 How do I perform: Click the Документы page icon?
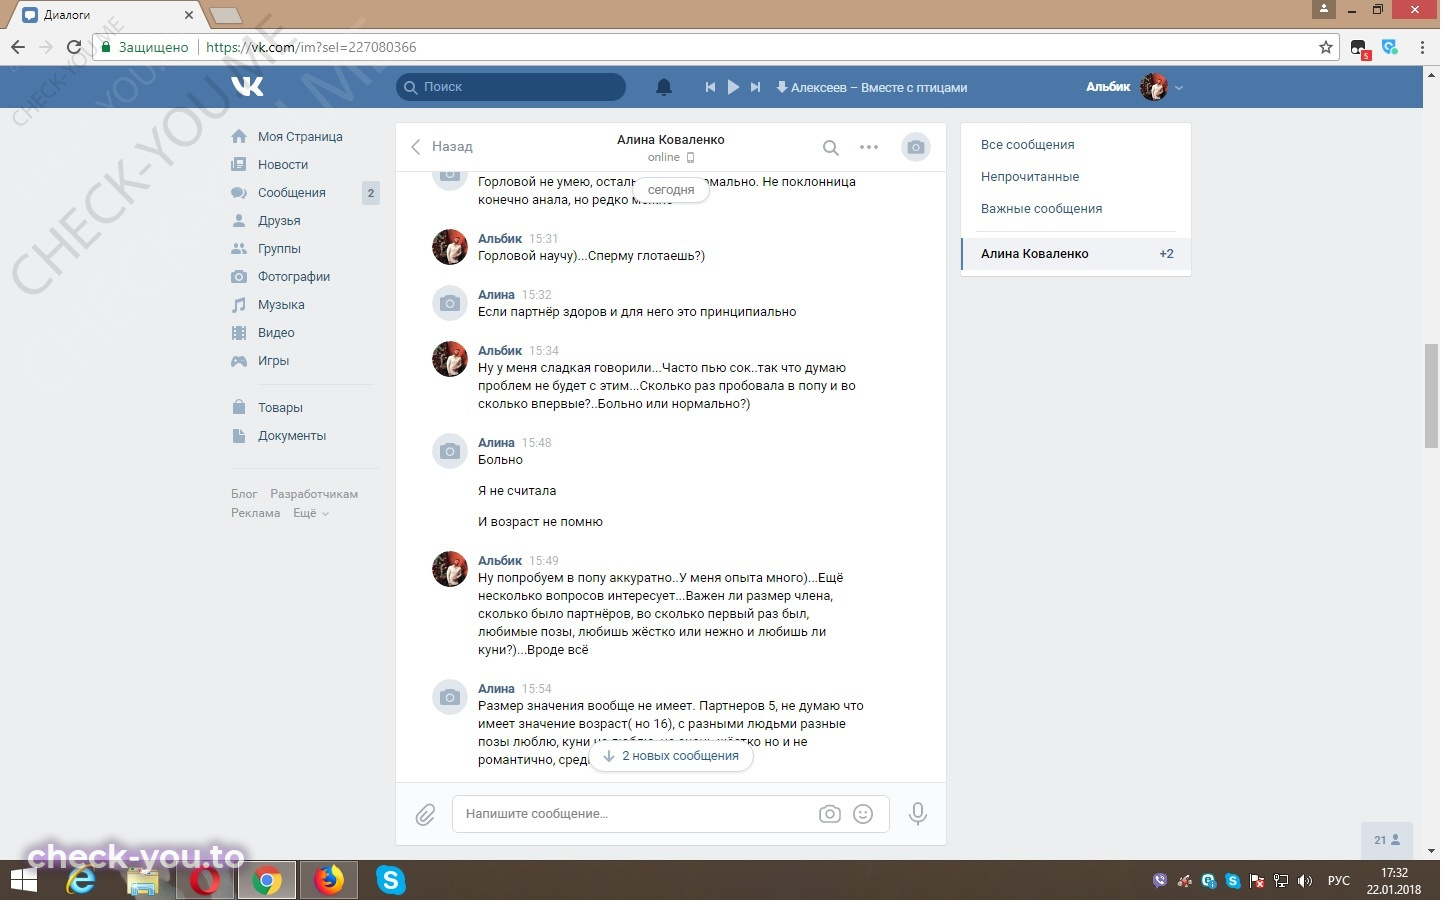tap(239, 436)
